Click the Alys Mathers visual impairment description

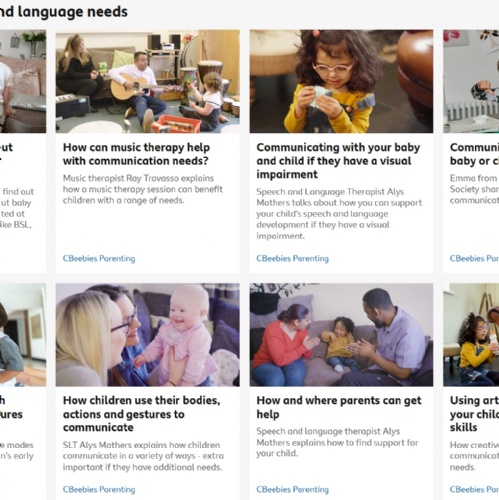pyautogui.click(x=339, y=214)
